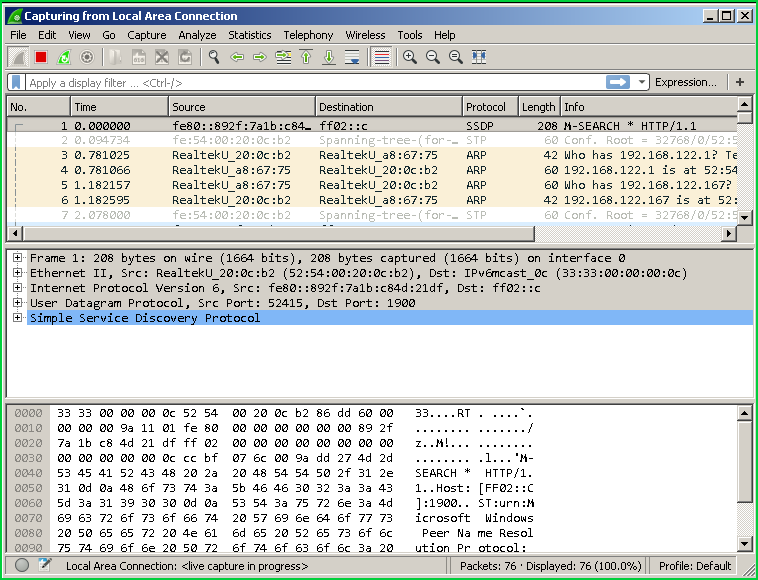Click the reload capture file icon
Viewport: 758px width, 580px height.
[185, 58]
